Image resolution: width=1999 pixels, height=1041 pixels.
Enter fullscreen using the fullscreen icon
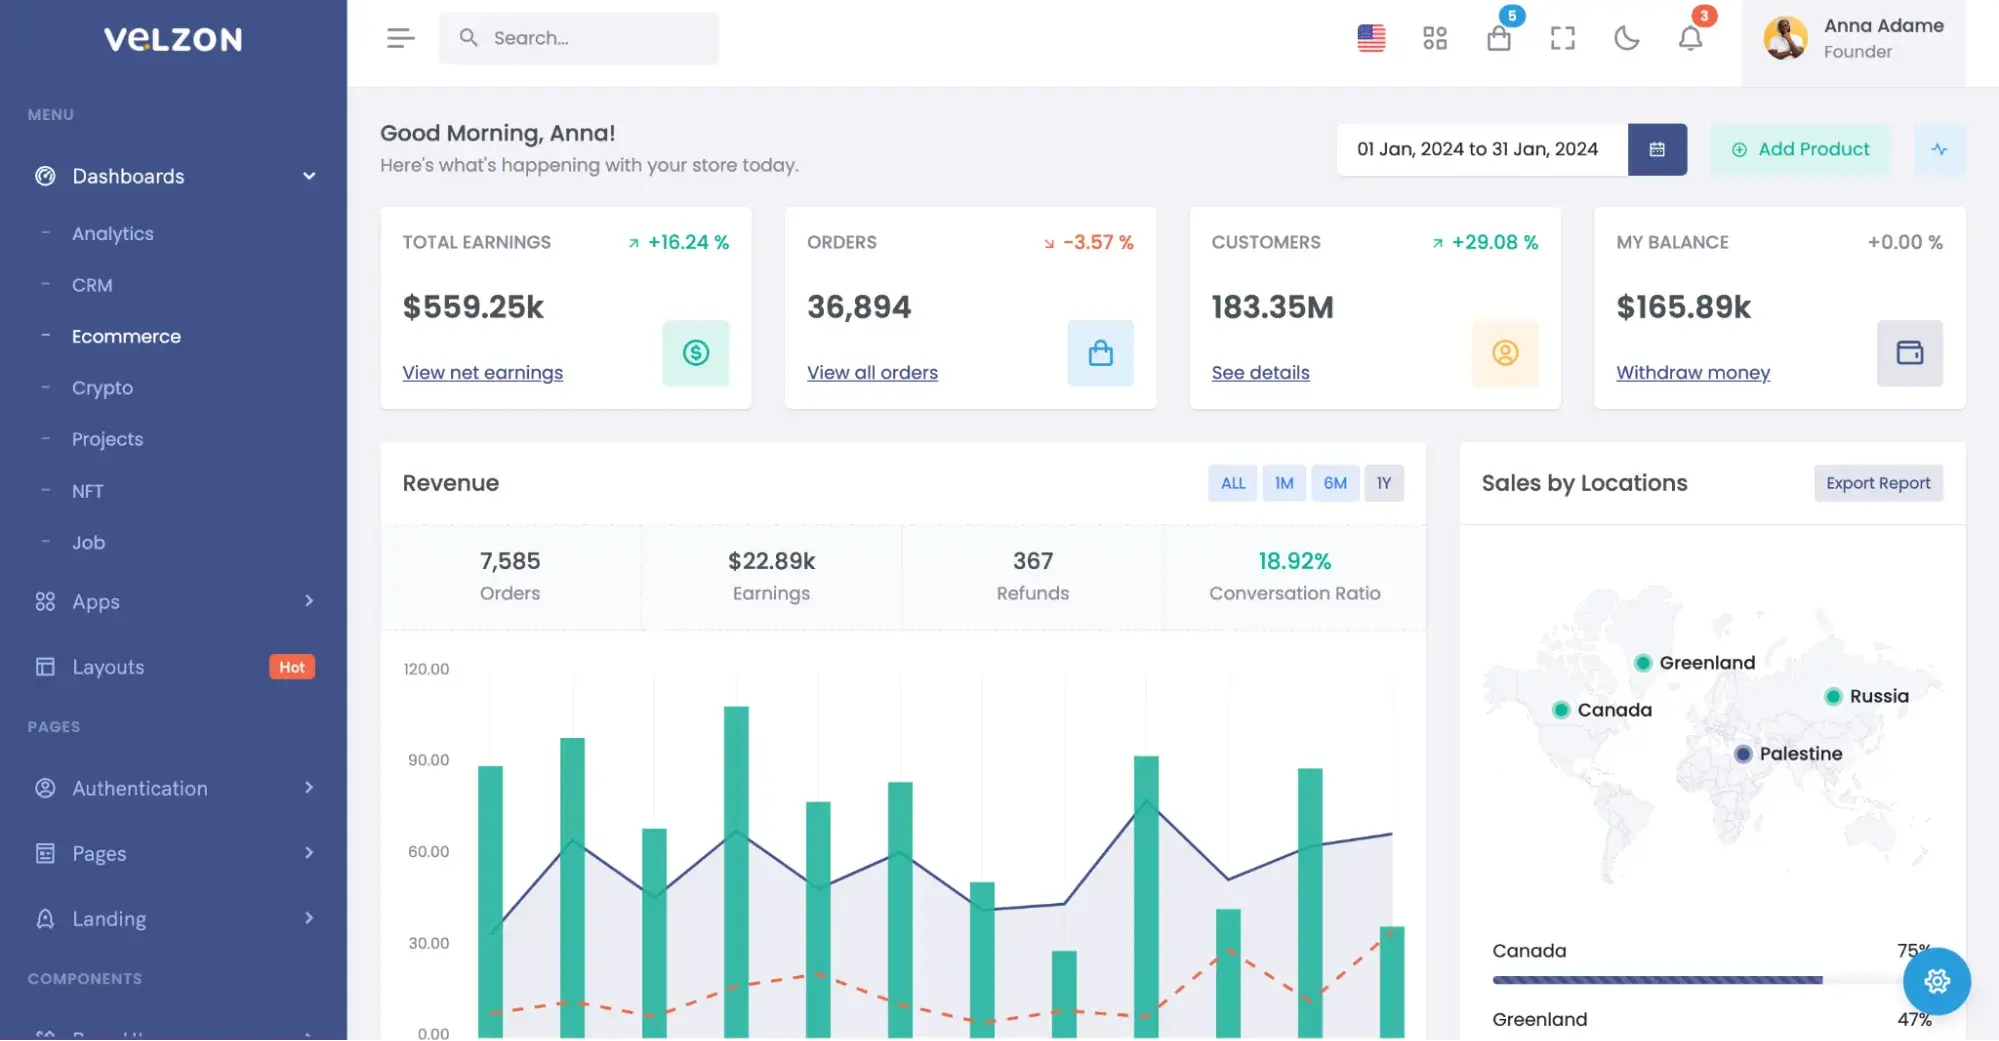click(x=1562, y=38)
